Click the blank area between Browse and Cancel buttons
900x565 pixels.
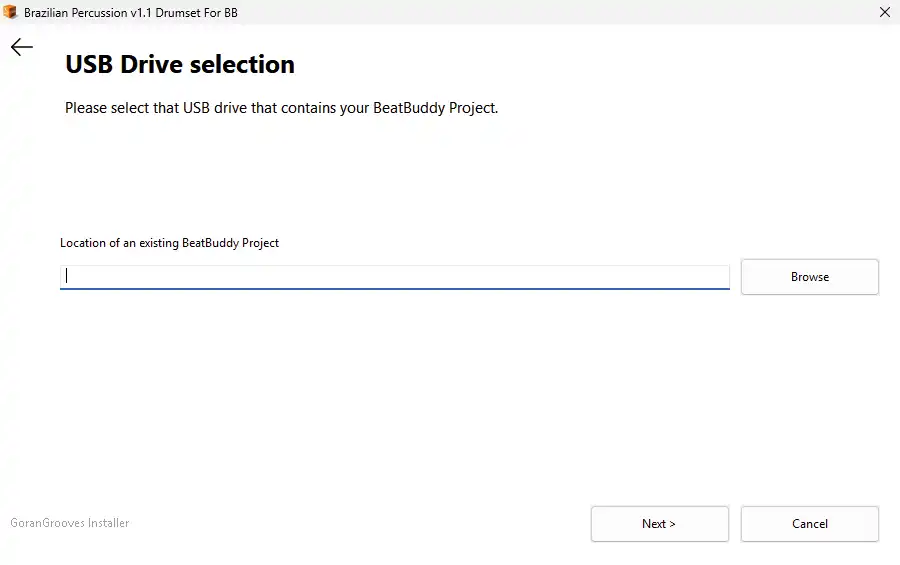pos(809,400)
